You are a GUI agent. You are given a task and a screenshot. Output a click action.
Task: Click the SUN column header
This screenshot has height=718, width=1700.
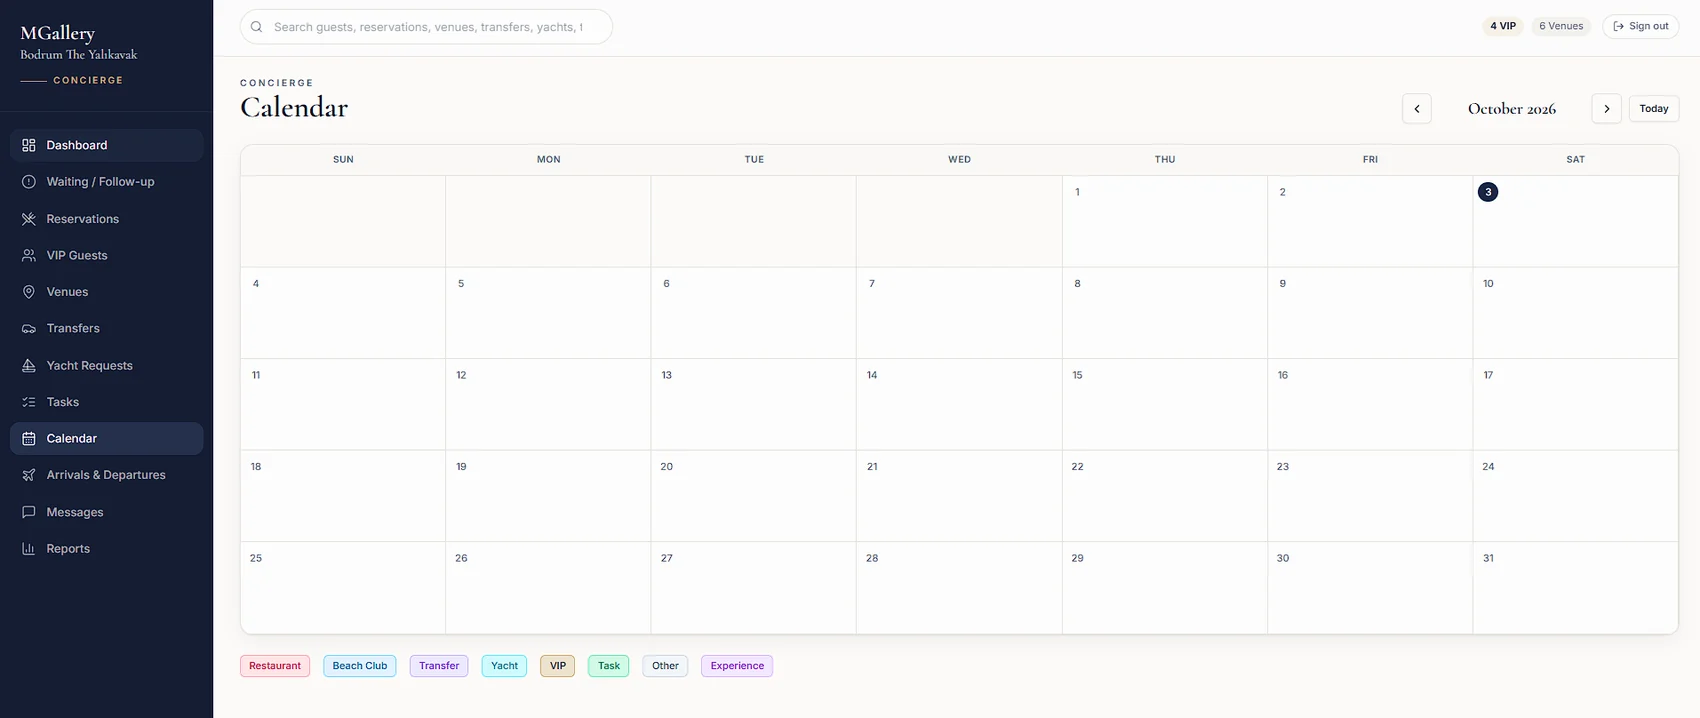point(343,160)
